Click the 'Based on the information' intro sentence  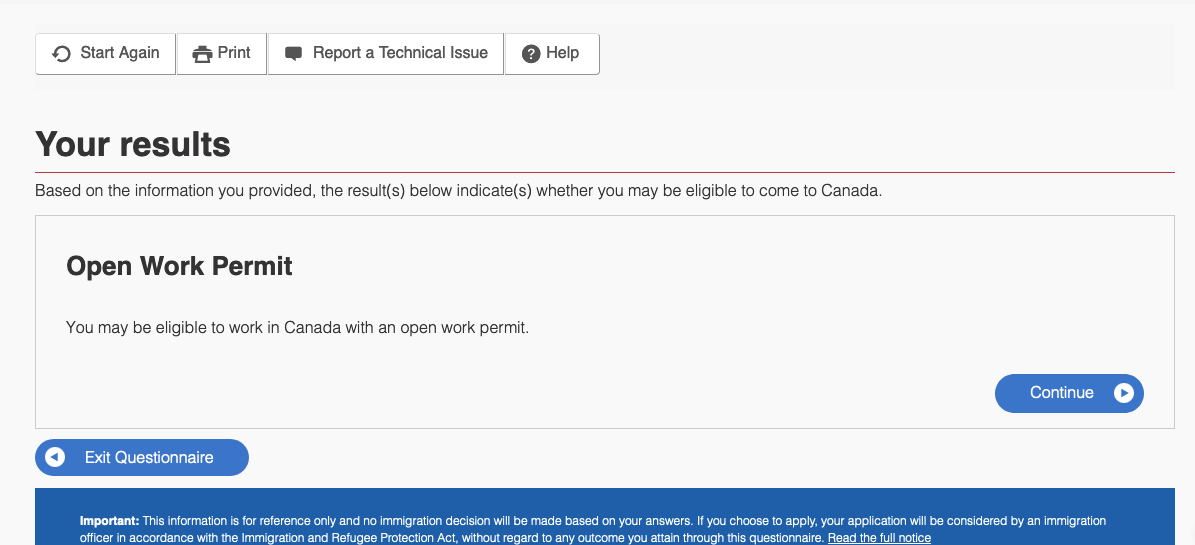pos(458,191)
